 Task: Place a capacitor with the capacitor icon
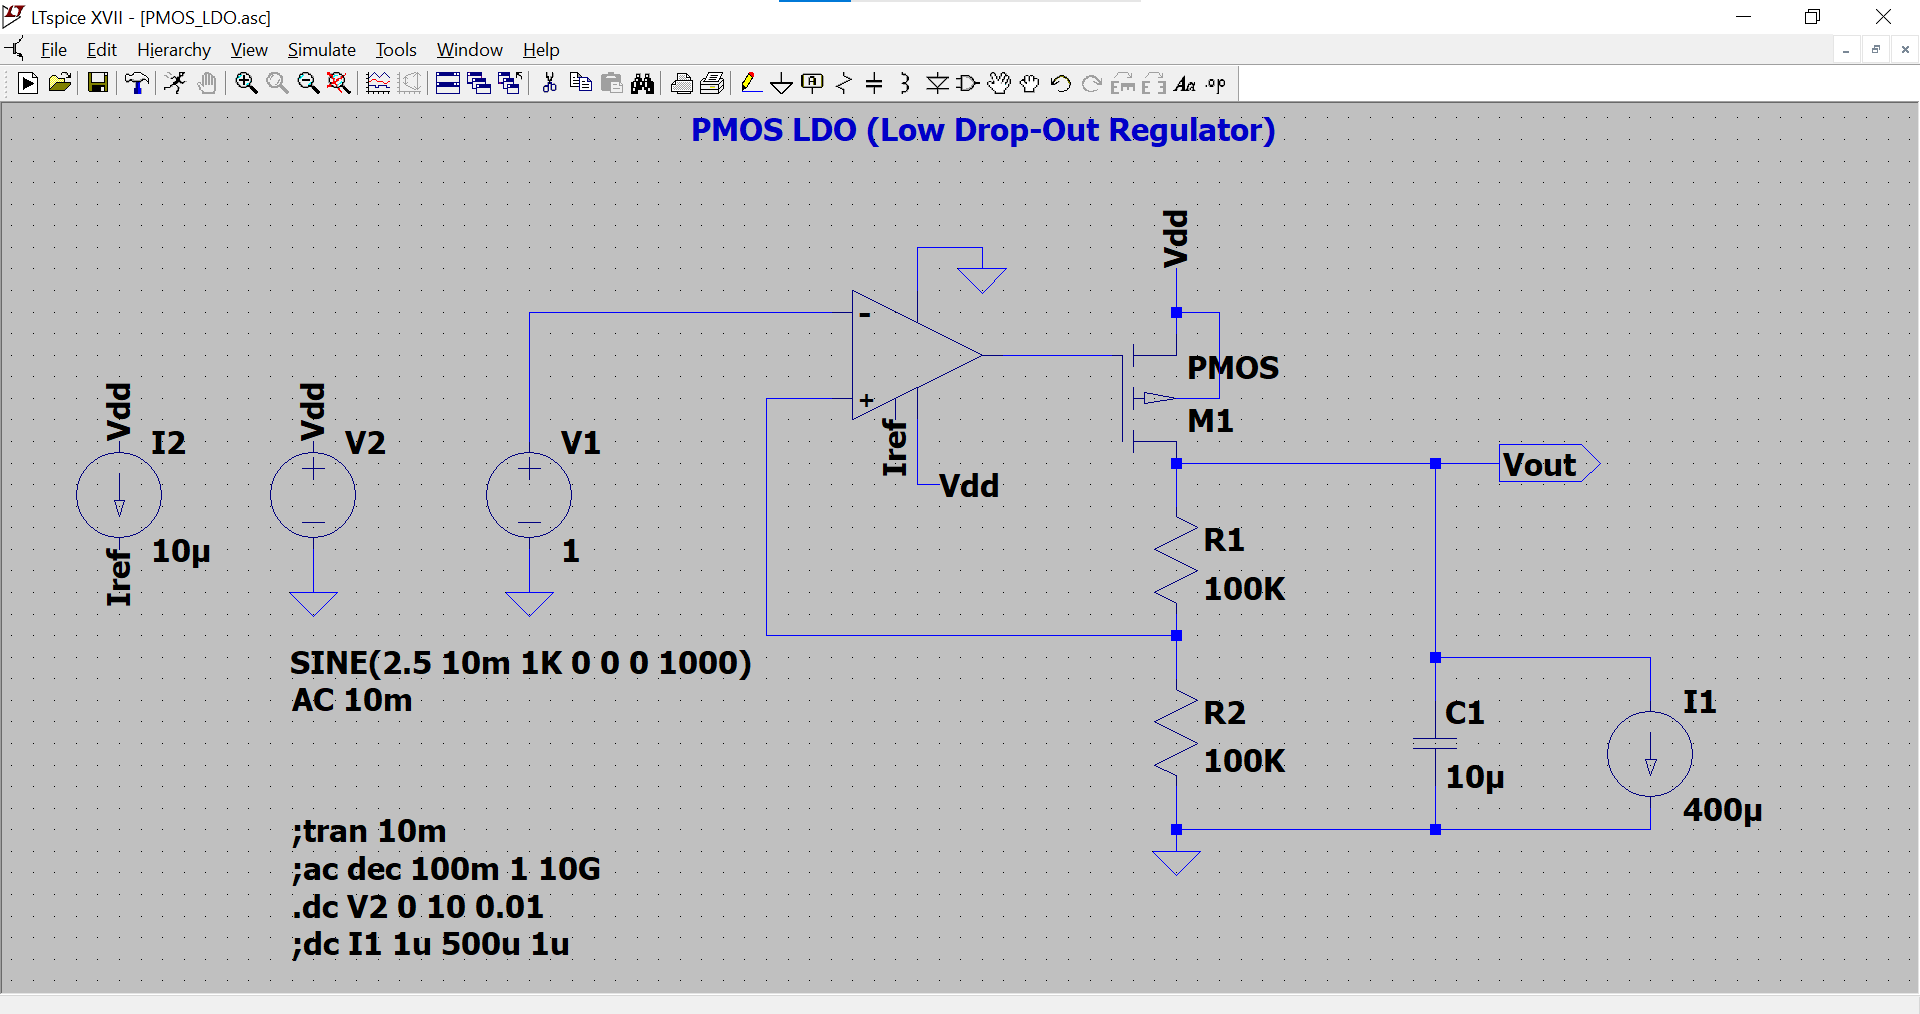tap(874, 83)
